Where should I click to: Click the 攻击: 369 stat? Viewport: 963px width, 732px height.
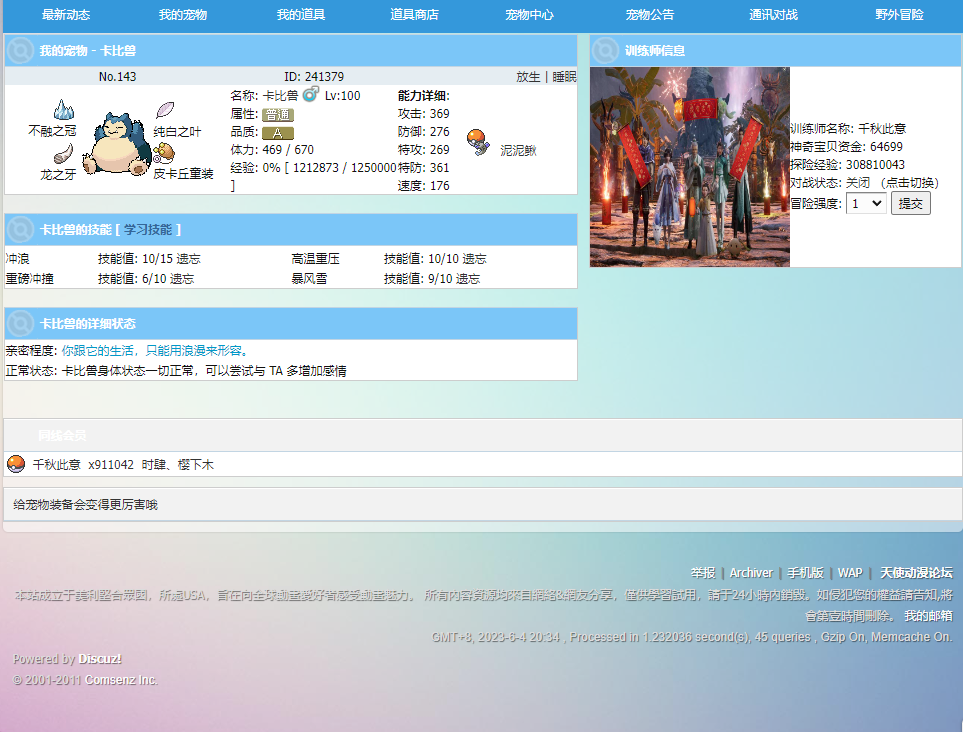click(x=423, y=114)
